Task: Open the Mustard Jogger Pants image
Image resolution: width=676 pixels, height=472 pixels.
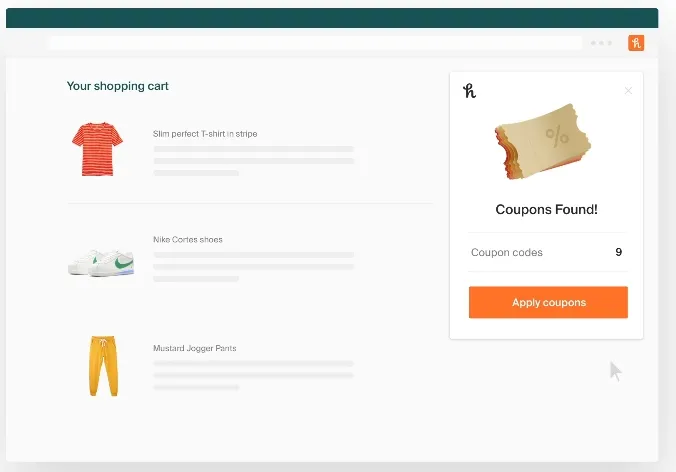Action: [x=103, y=366]
